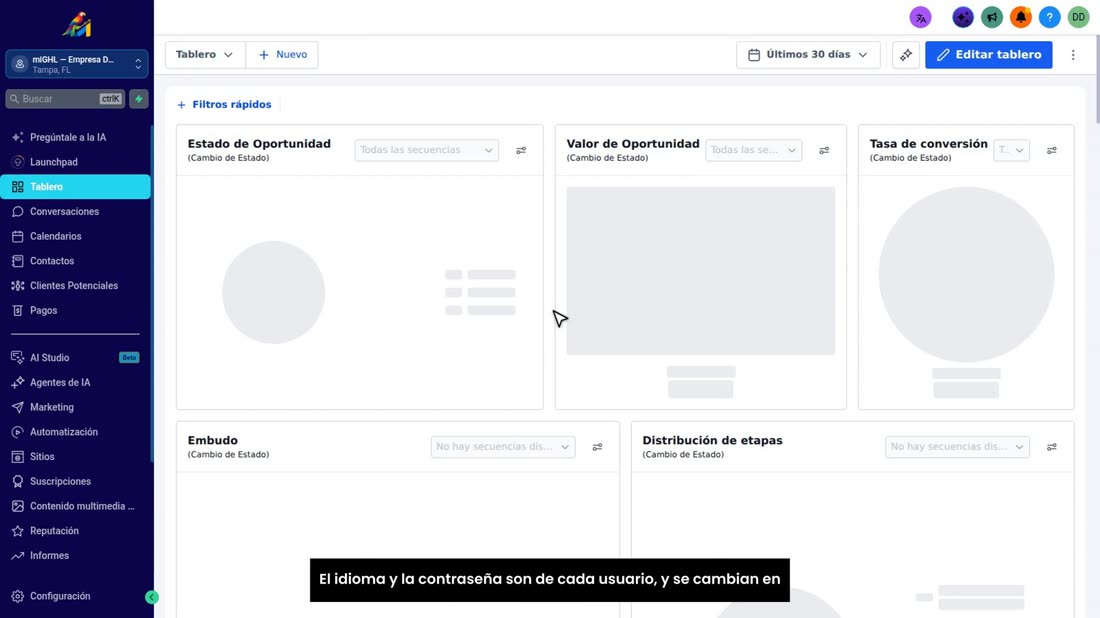
Task: Open the megaphone announcements icon
Action: pyautogui.click(x=991, y=18)
